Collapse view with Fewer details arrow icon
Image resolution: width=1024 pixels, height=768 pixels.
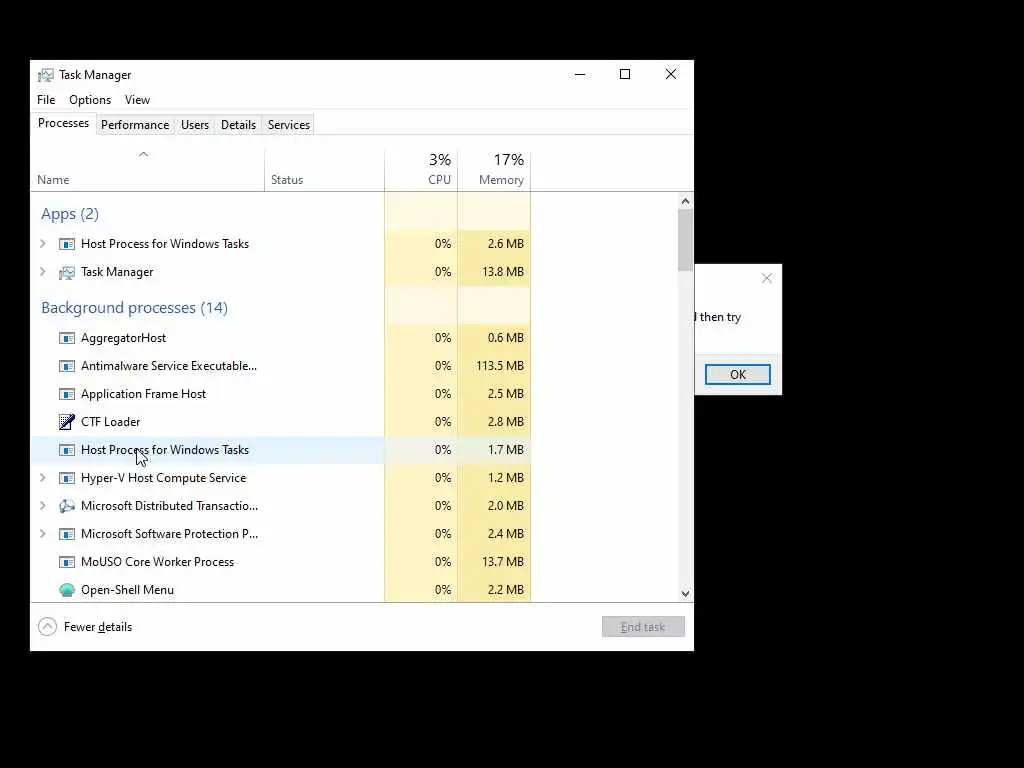click(x=47, y=627)
